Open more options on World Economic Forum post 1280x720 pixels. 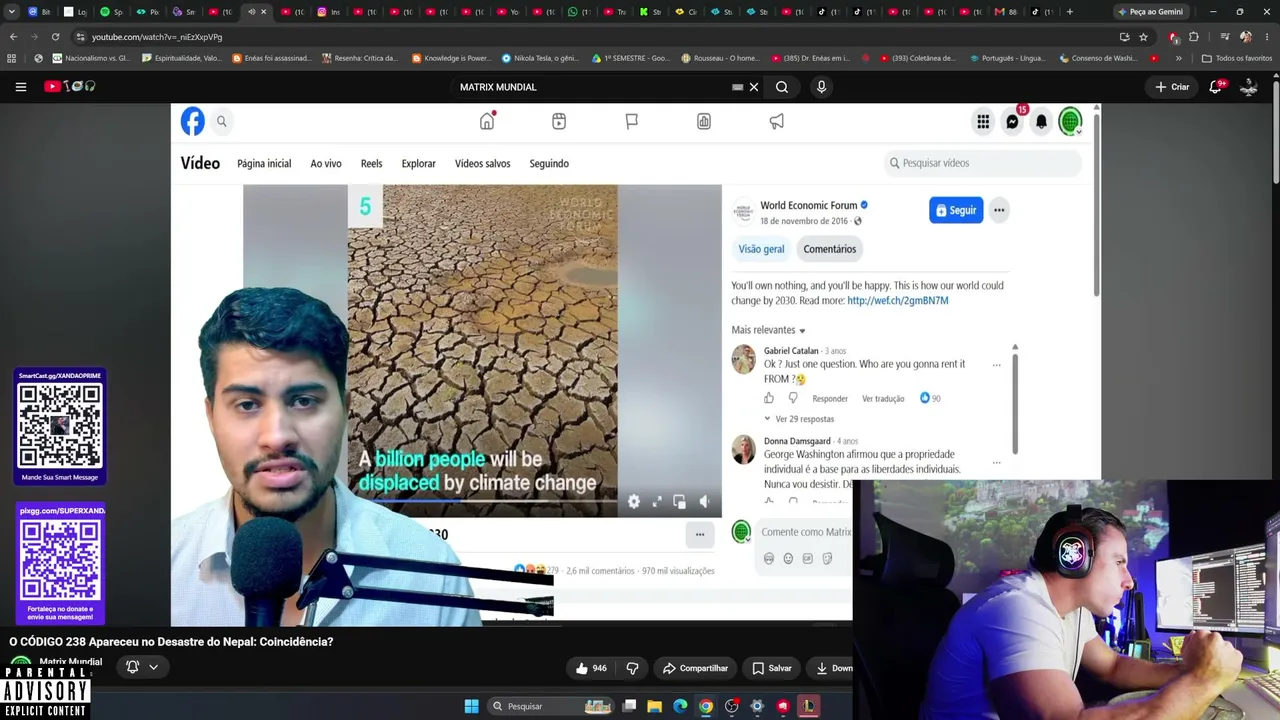click(999, 210)
